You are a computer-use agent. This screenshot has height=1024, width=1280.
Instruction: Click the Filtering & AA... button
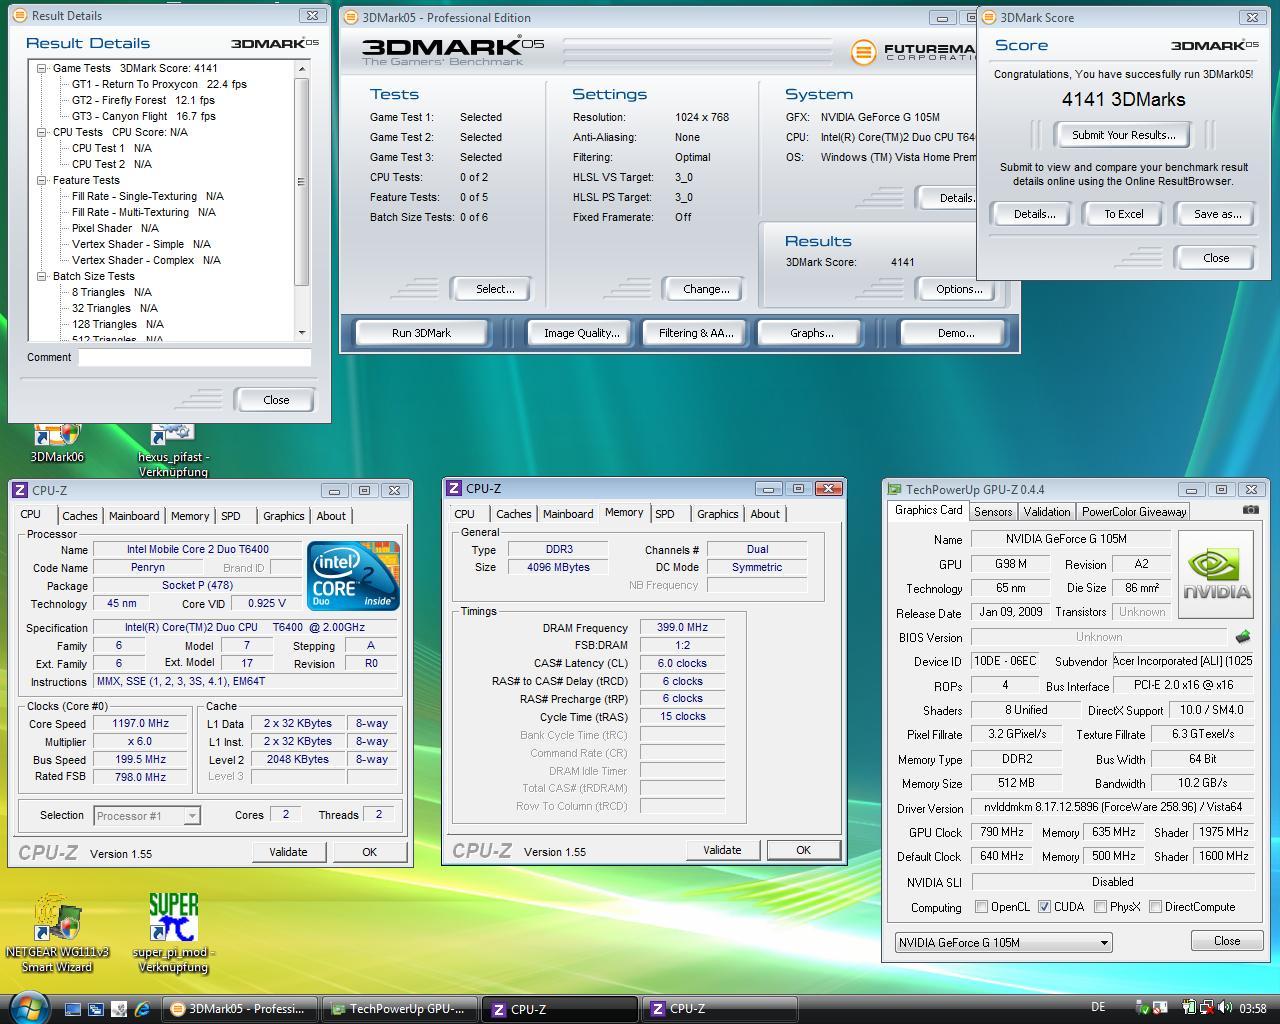696,333
